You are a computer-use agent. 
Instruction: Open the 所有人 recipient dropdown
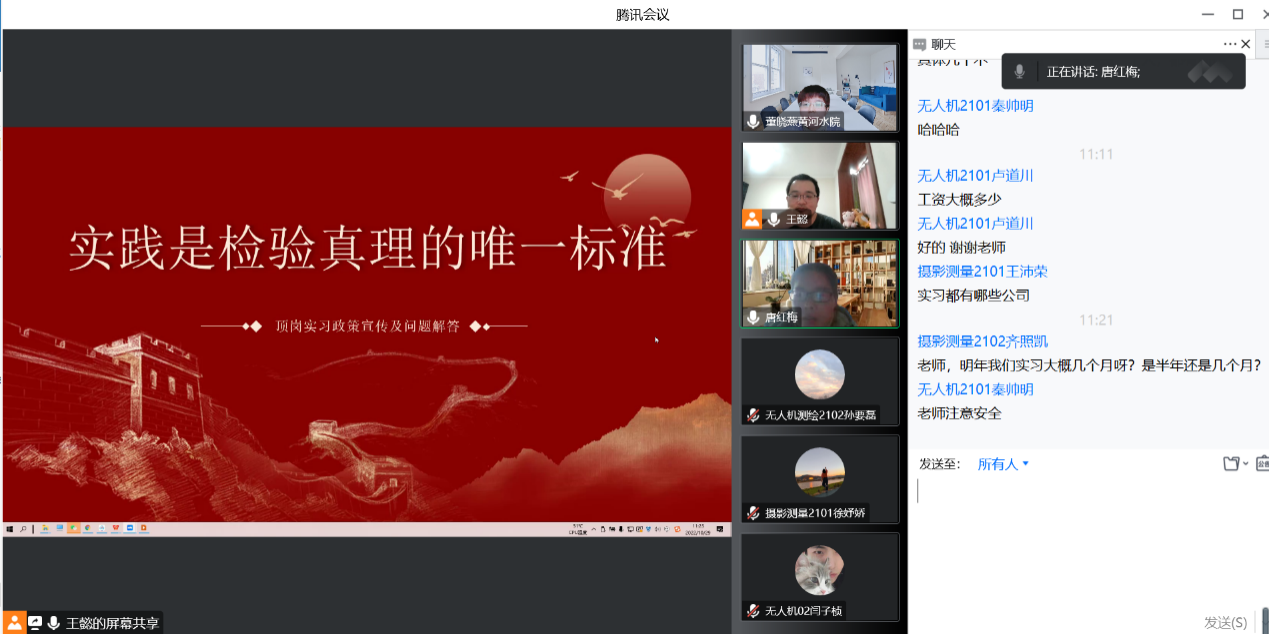997,464
